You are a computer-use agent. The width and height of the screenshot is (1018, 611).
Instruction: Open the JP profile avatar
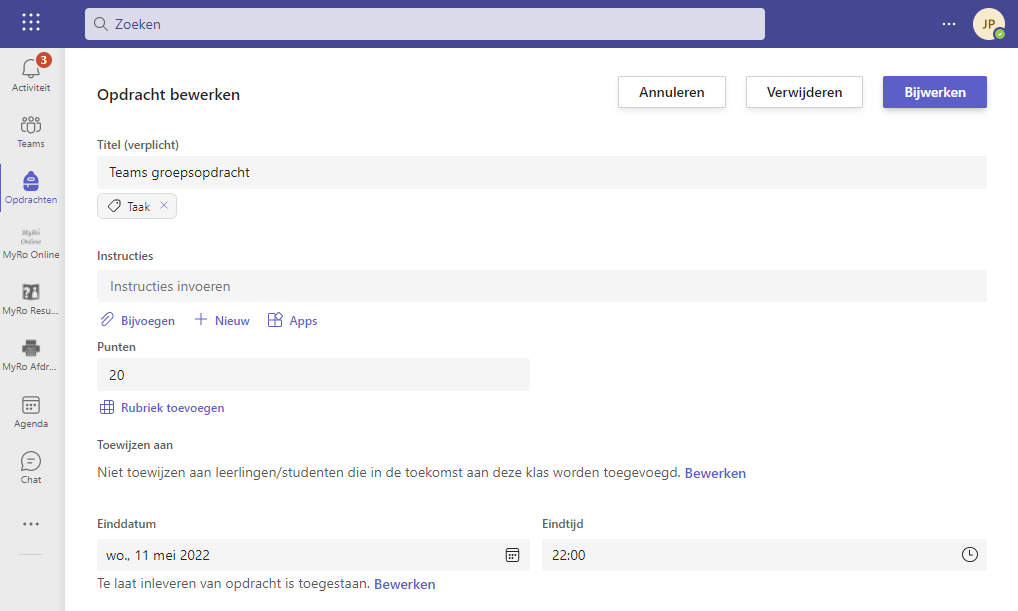(988, 24)
